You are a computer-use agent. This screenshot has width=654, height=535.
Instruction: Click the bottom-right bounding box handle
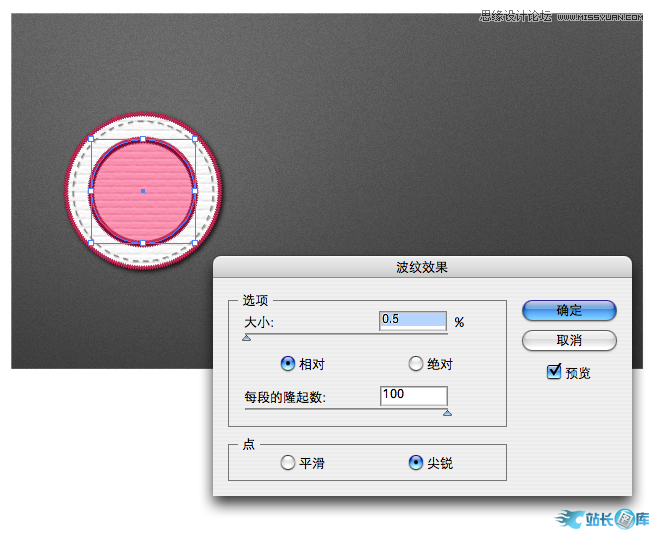tap(194, 242)
